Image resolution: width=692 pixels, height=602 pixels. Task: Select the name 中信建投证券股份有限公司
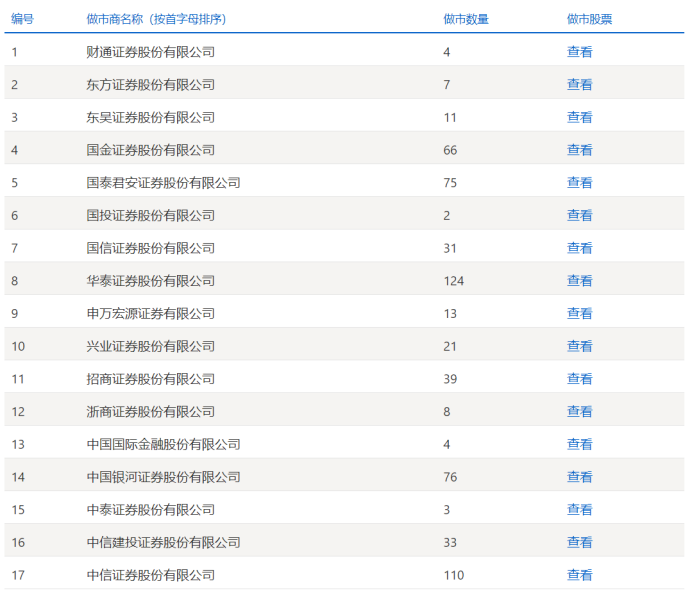click(x=163, y=542)
